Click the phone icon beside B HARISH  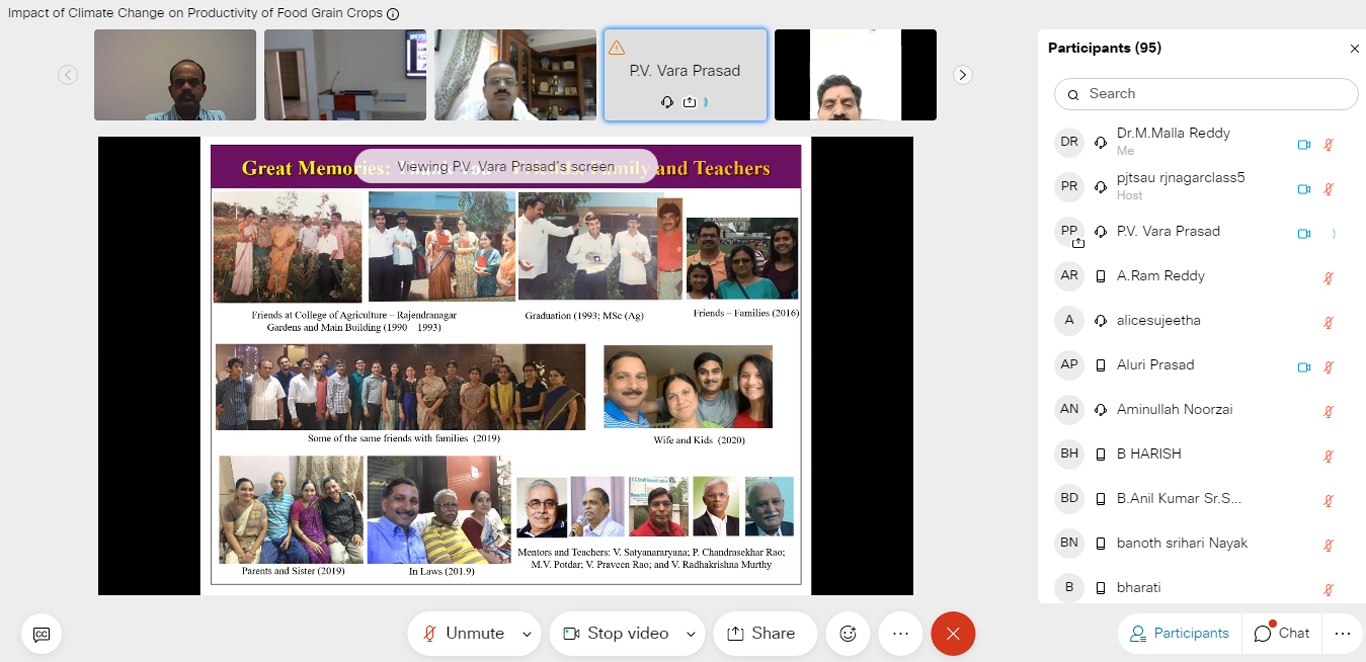[x=1100, y=454]
